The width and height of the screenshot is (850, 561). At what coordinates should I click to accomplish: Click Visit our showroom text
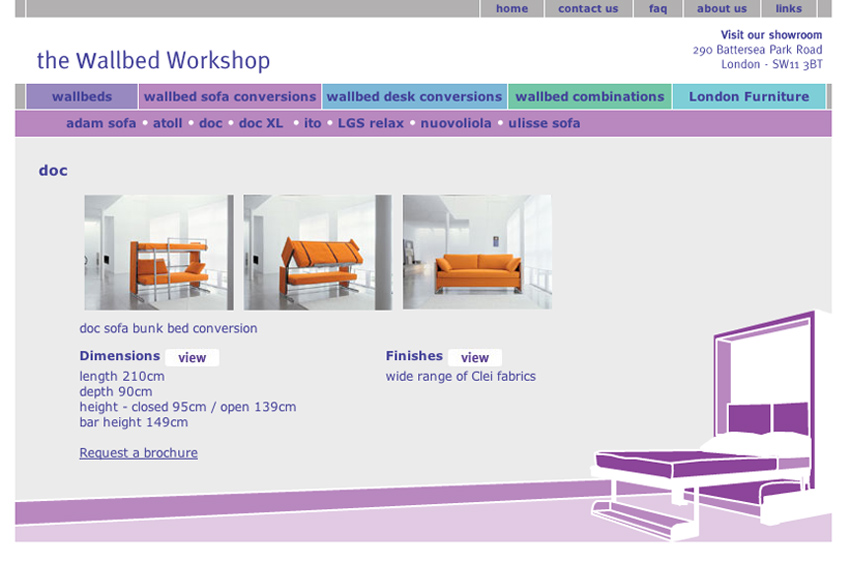[x=771, y=35]
